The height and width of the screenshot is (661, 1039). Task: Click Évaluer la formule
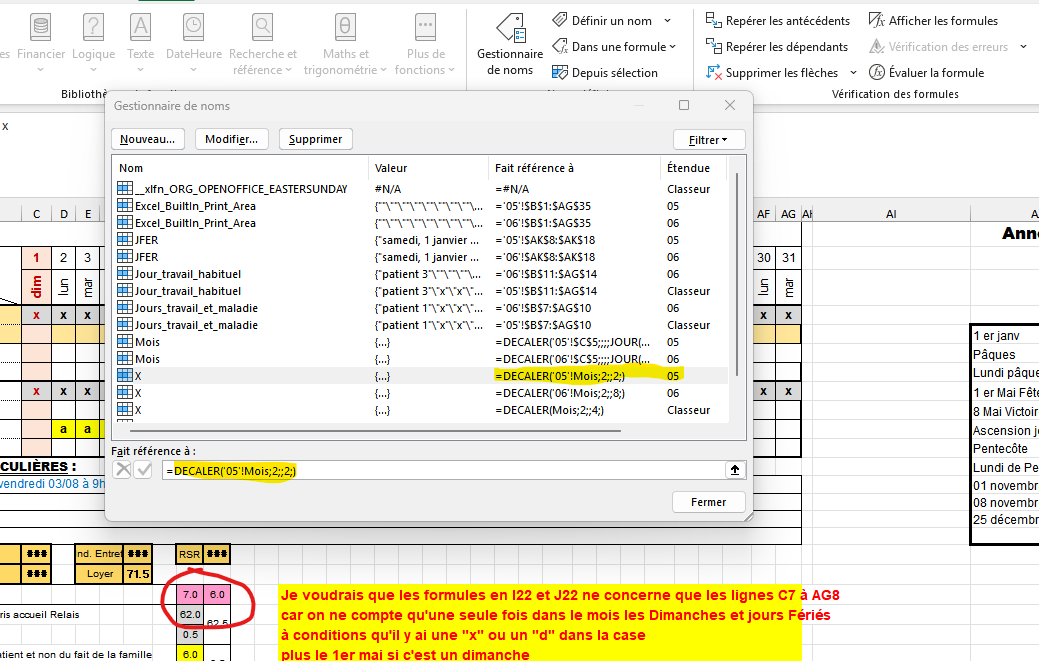click(926, 72)
